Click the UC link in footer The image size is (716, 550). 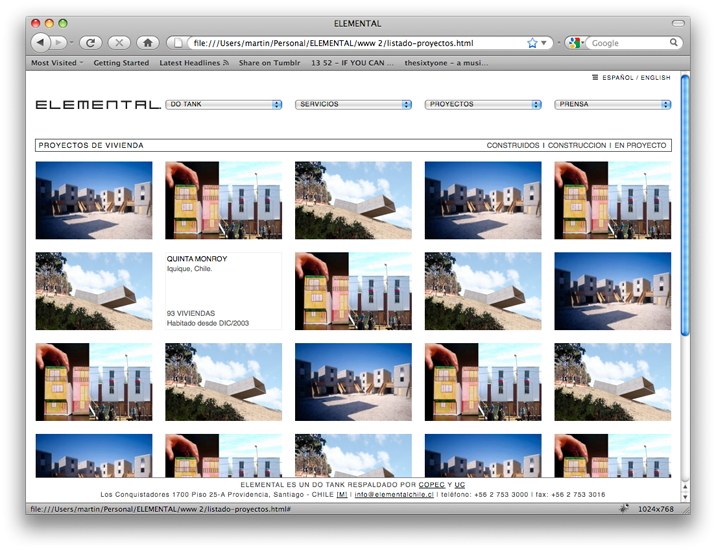pyautogui.click(x=460, y=485)
